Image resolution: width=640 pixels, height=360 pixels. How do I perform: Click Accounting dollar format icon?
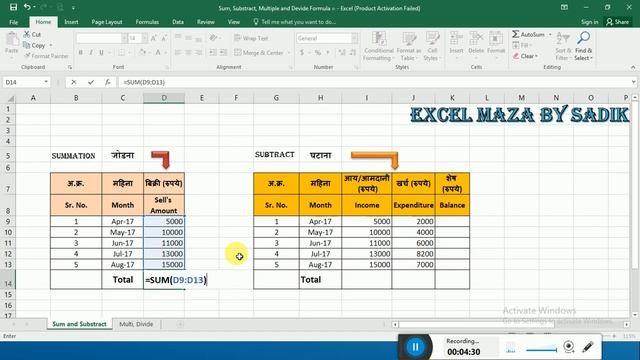pos(302,52)
